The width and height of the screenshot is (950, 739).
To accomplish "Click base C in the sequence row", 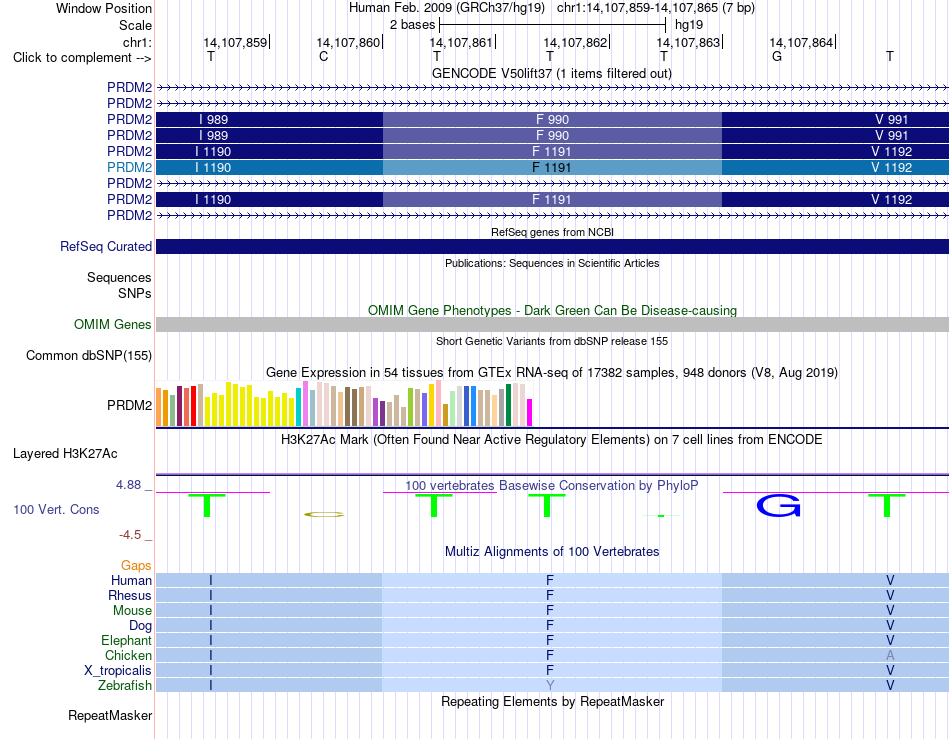I will coord(324,56).
